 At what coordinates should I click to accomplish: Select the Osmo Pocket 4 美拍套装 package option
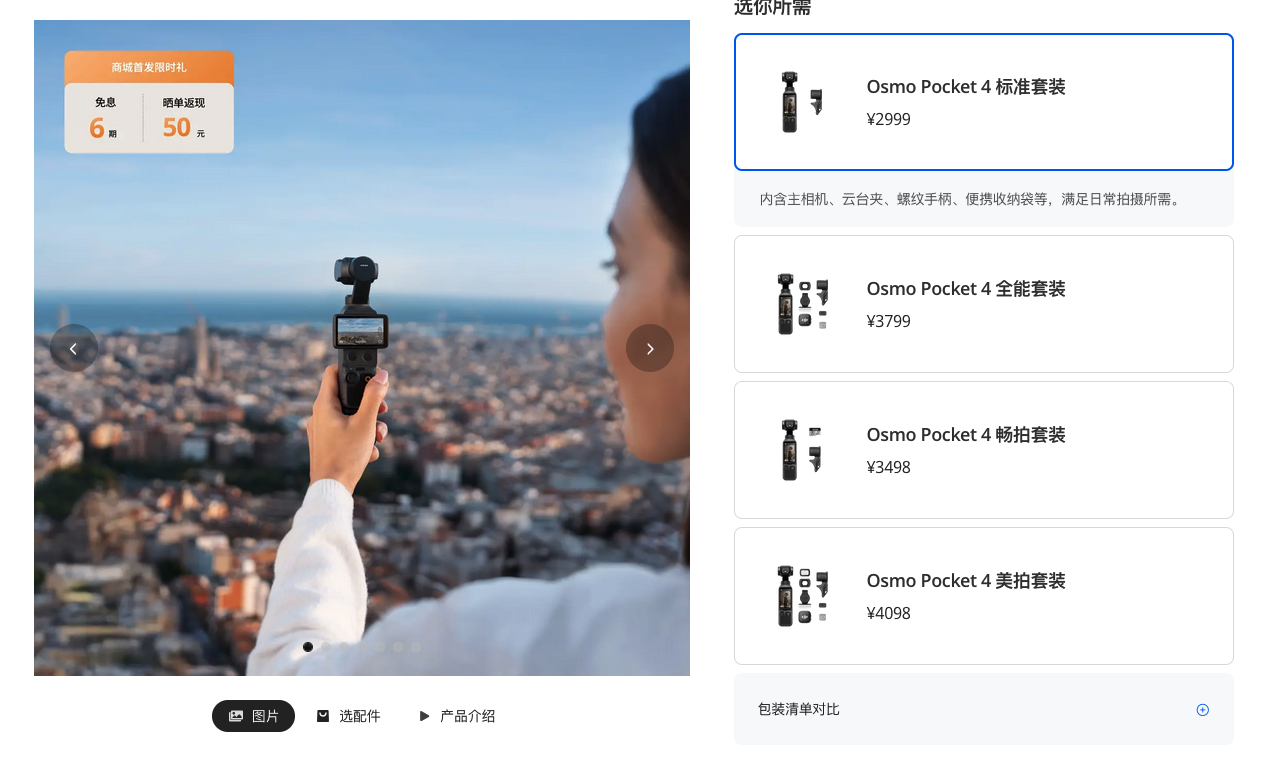pos(983,595)
